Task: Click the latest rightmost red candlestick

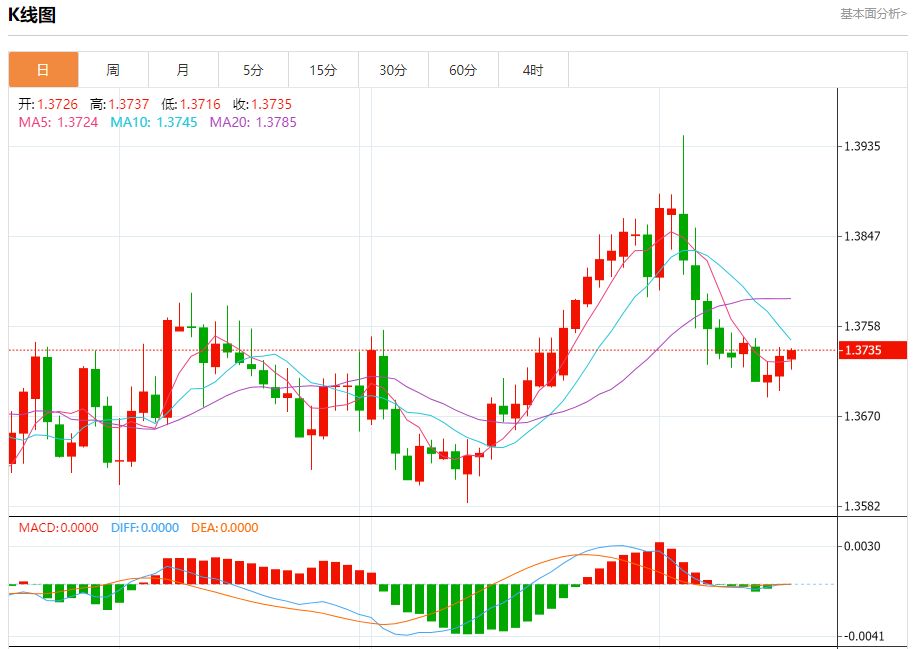Action: point(791,354)
